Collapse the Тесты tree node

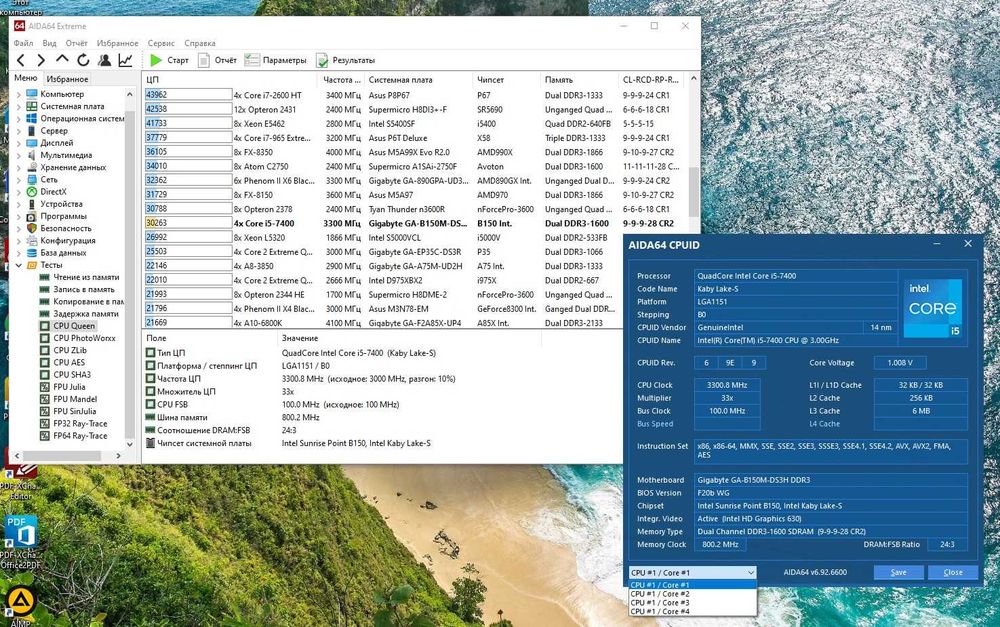pos(18,265)
